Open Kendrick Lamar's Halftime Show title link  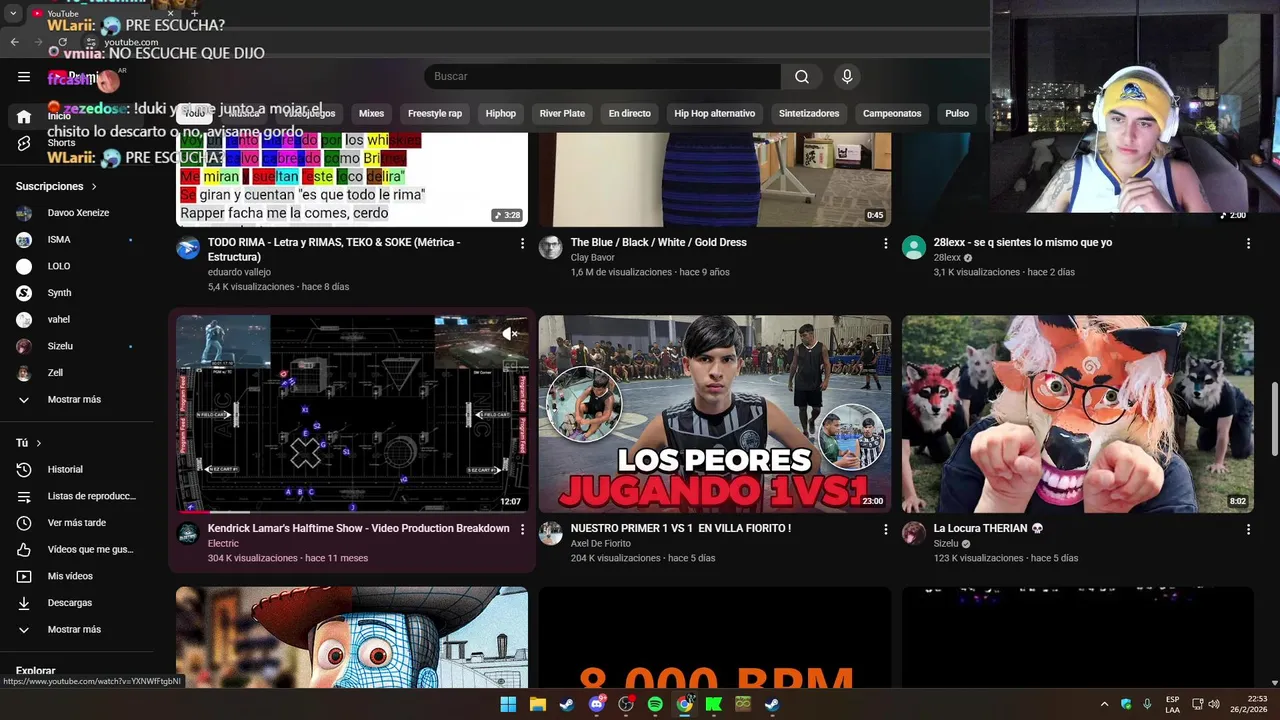[x=359, y=529]
